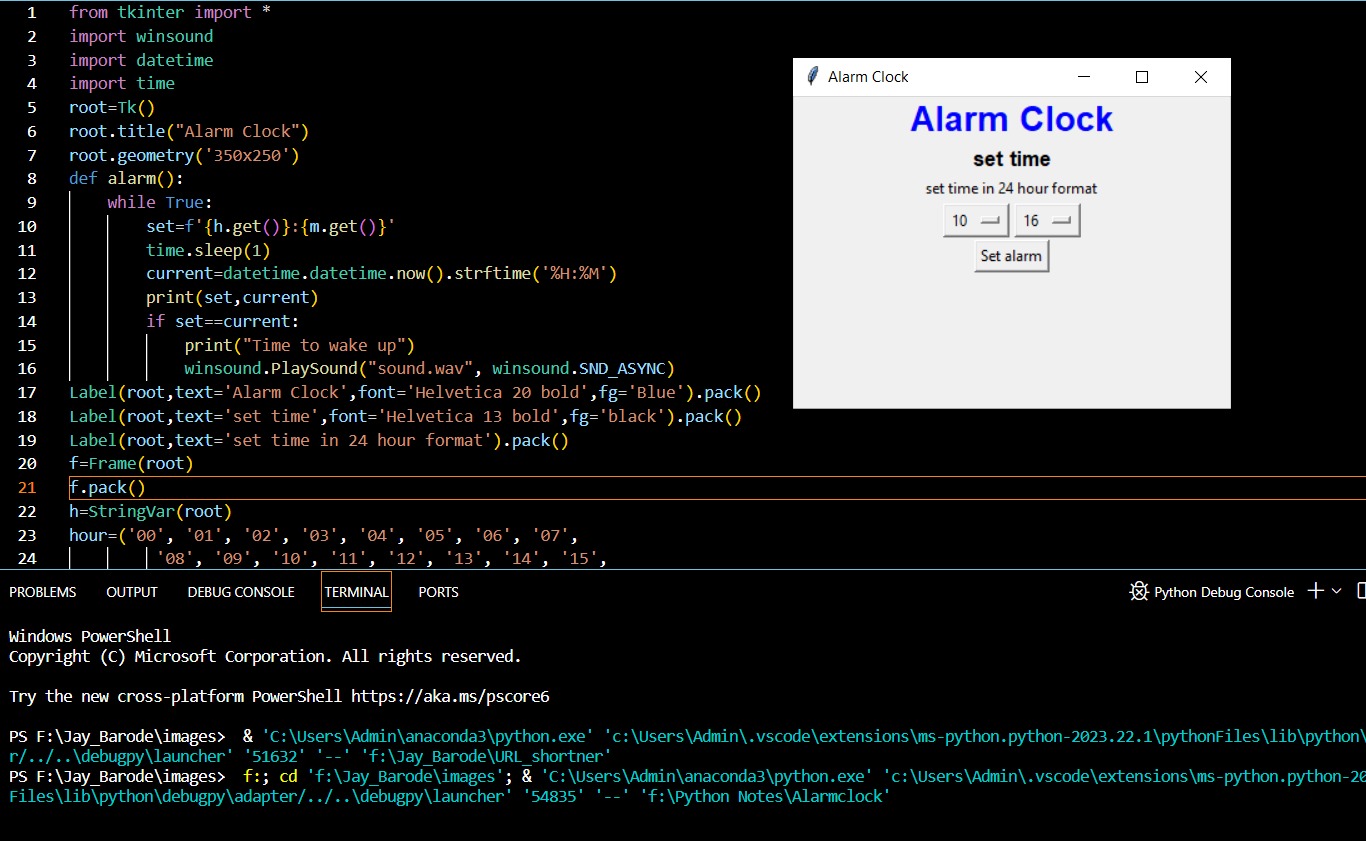Click the 'time.sleep(1)' code line
Image resolution: width=1366 pixels, height=841 pixels.
pos(208,250)
